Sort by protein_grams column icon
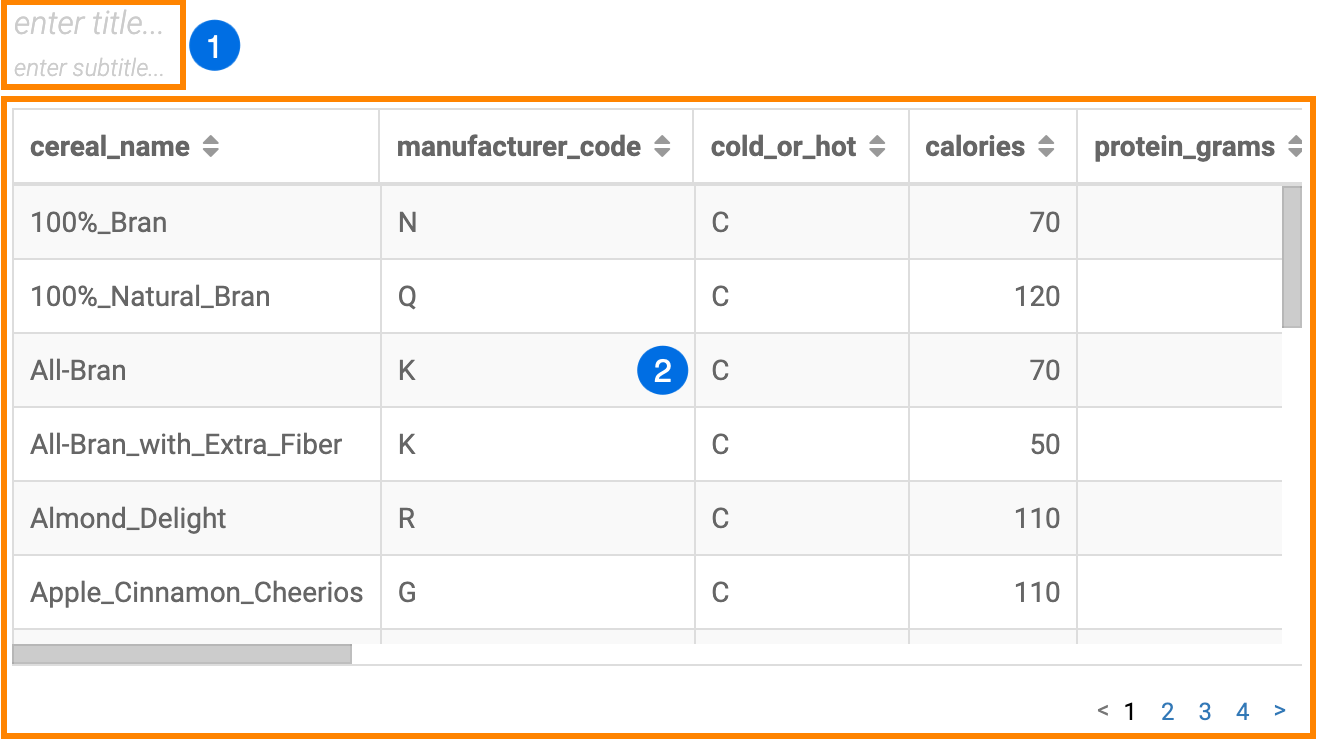This screenshot has width=1326, height=740. [1295, 147]
